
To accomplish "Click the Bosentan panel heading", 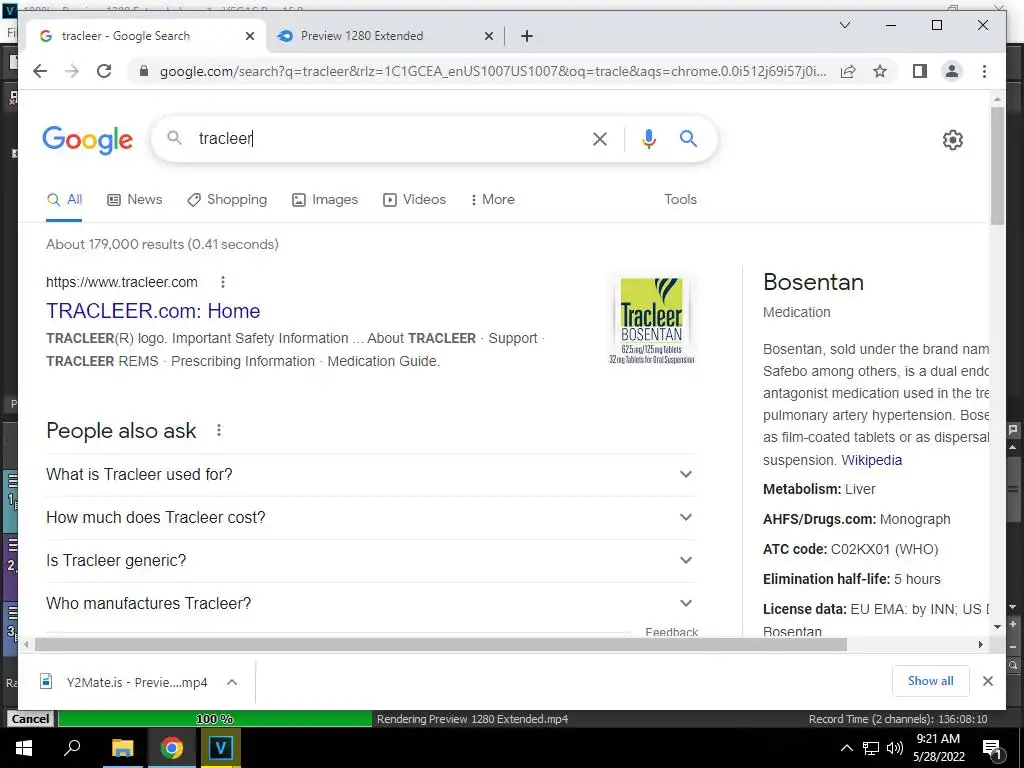I will (x=813, y=282).
